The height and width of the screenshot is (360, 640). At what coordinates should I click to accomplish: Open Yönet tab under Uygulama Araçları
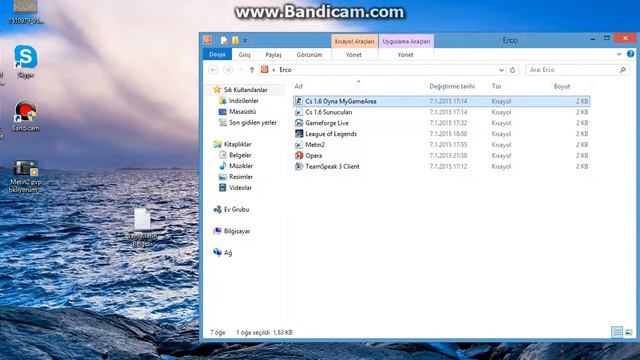pyautogui.click(x=405, y=54)
